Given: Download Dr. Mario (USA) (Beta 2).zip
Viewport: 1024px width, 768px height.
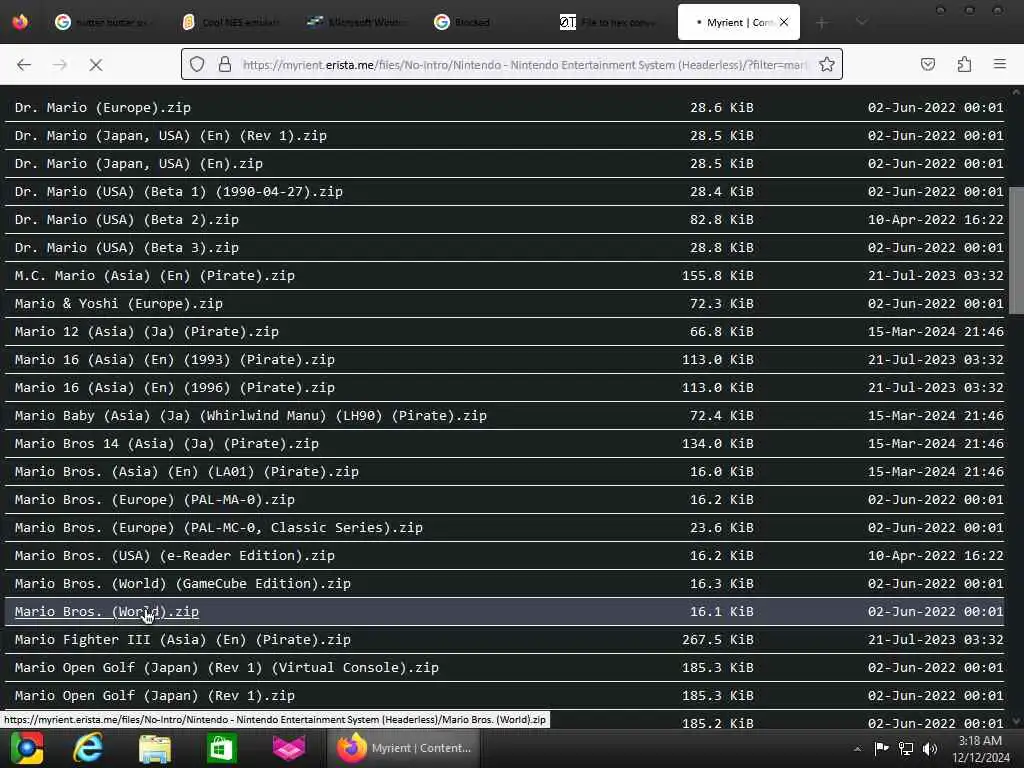Looking at the screenshot, I should [127, 220].
